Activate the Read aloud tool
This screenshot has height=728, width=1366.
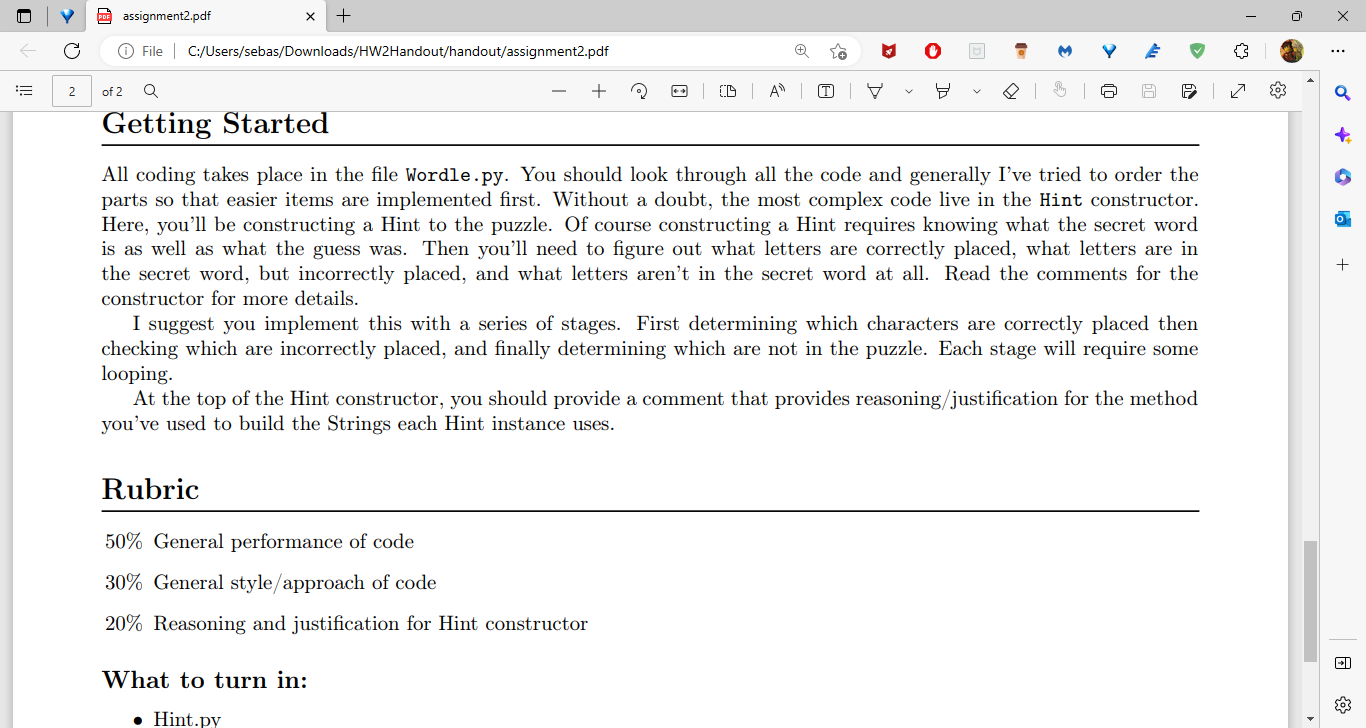click(x=776, y=90)
